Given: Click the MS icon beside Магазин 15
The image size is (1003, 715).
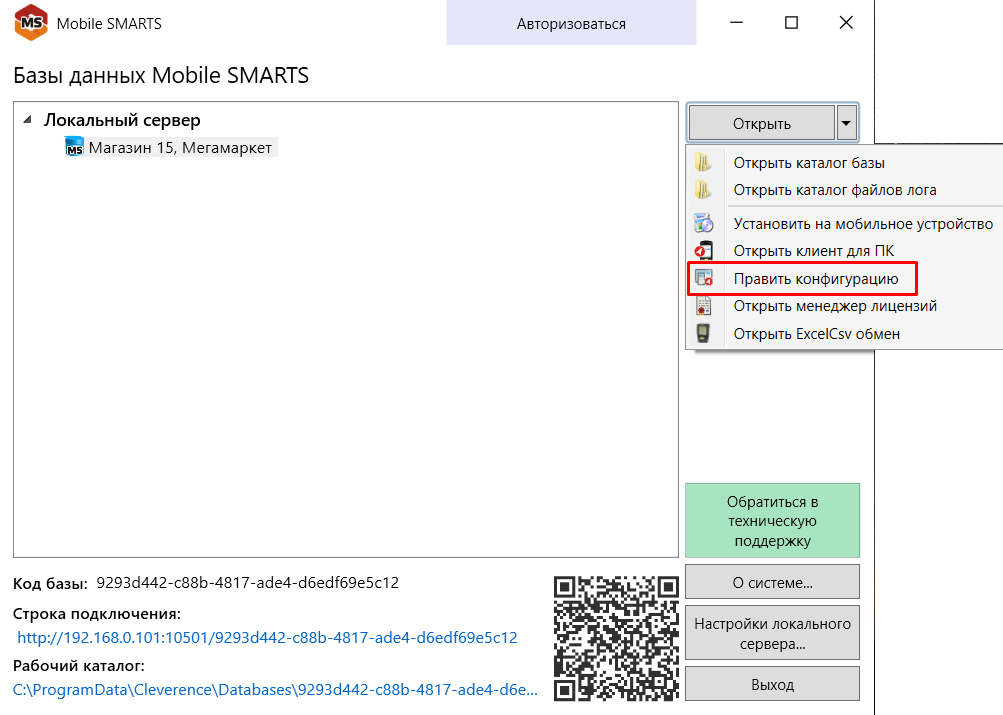Looking at the screenshot, I should pos(75,148).
